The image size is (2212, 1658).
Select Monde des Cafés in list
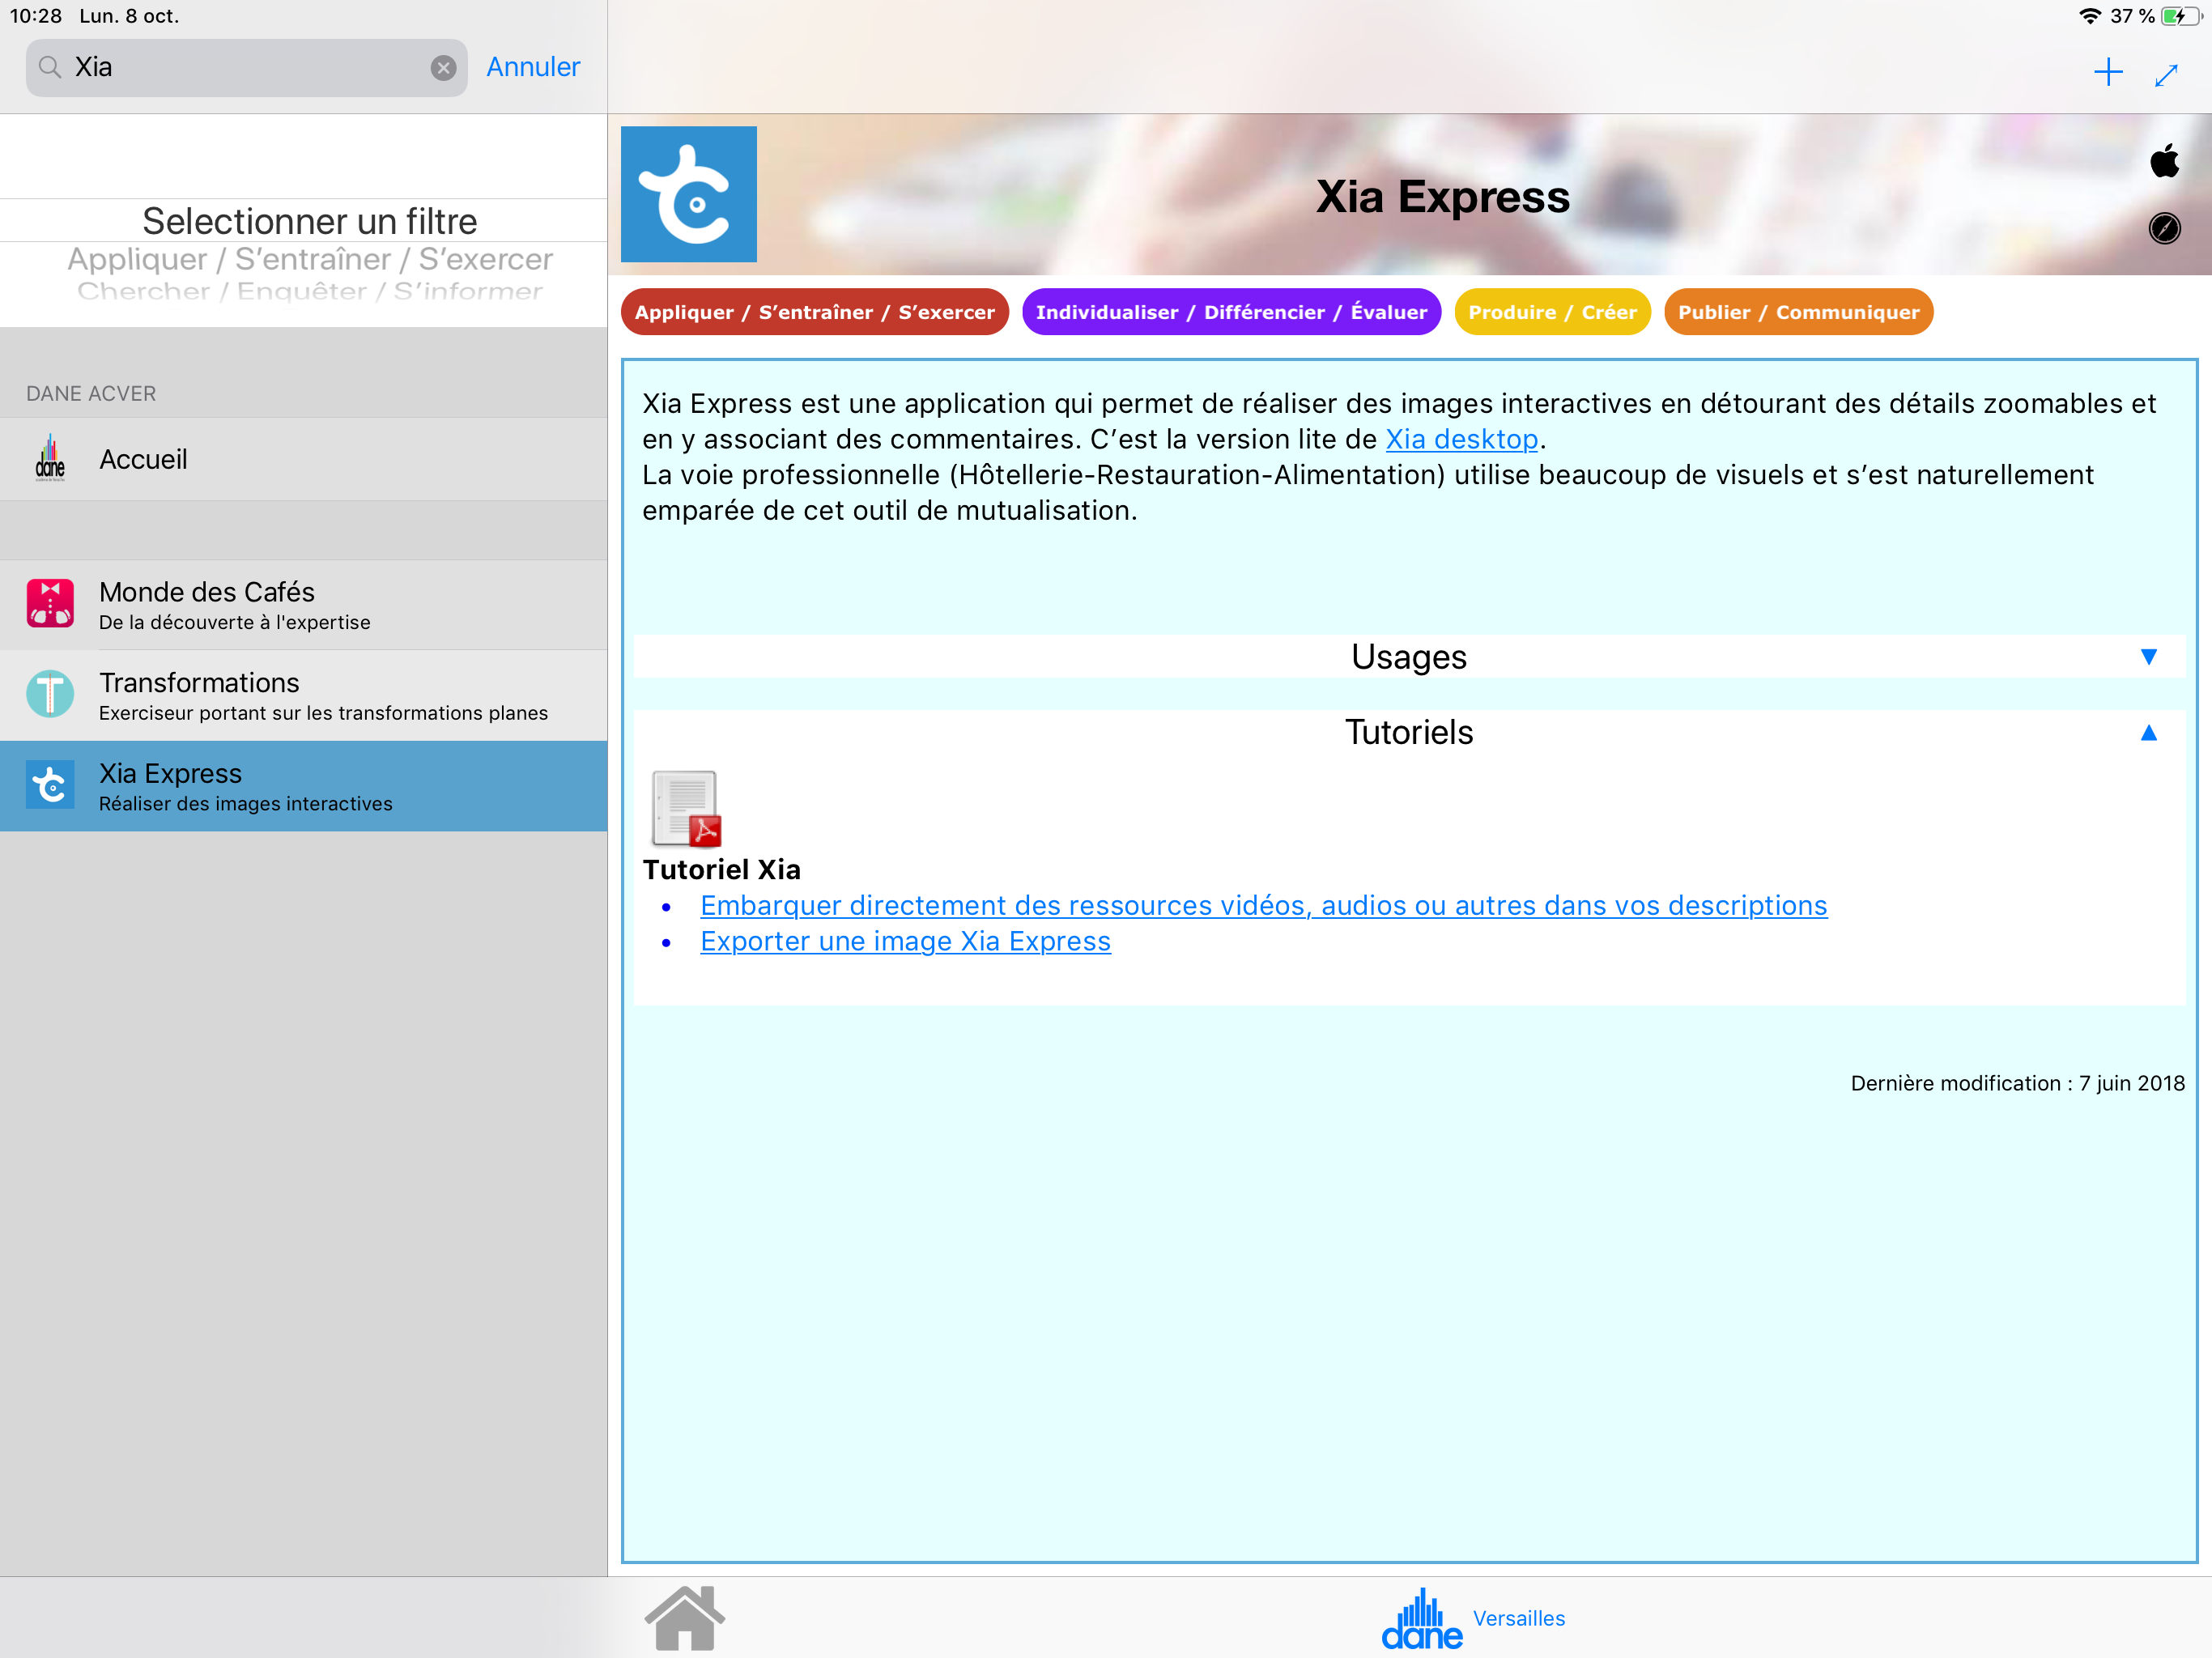point(303,605)
